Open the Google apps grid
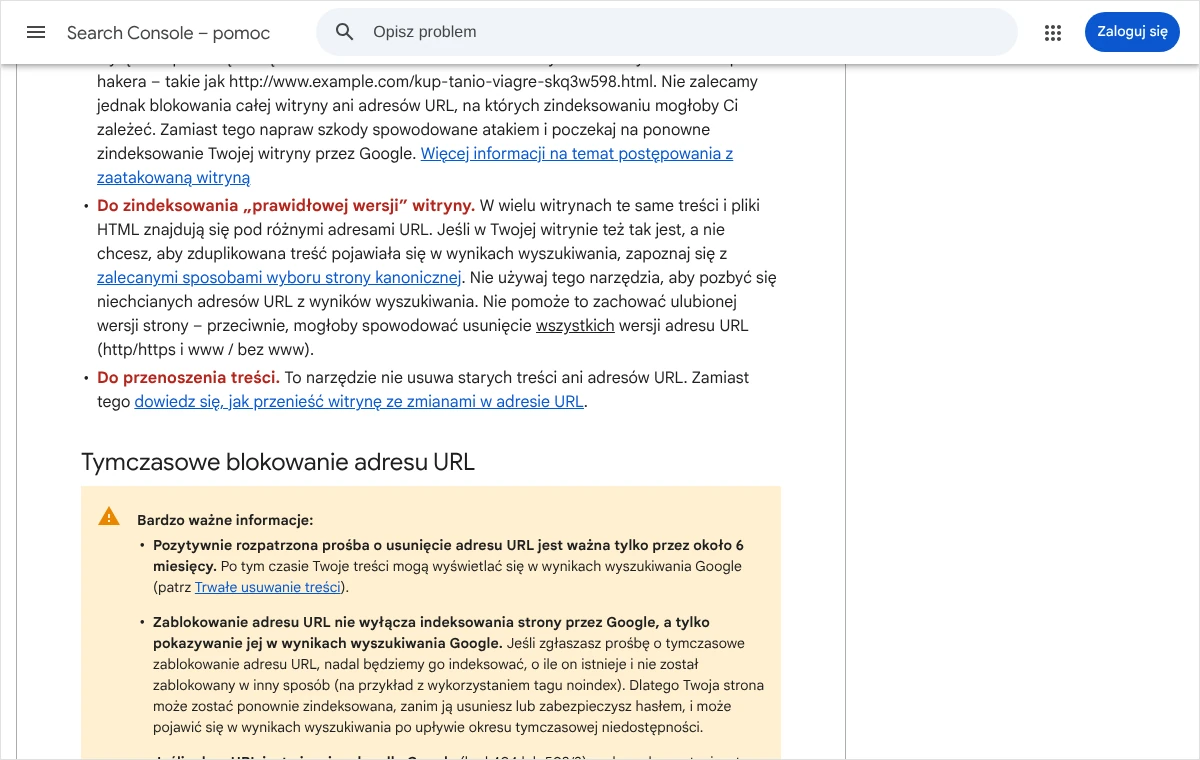The width and height of the screenshot is (1200, 760). click(x=1053, y=33)
